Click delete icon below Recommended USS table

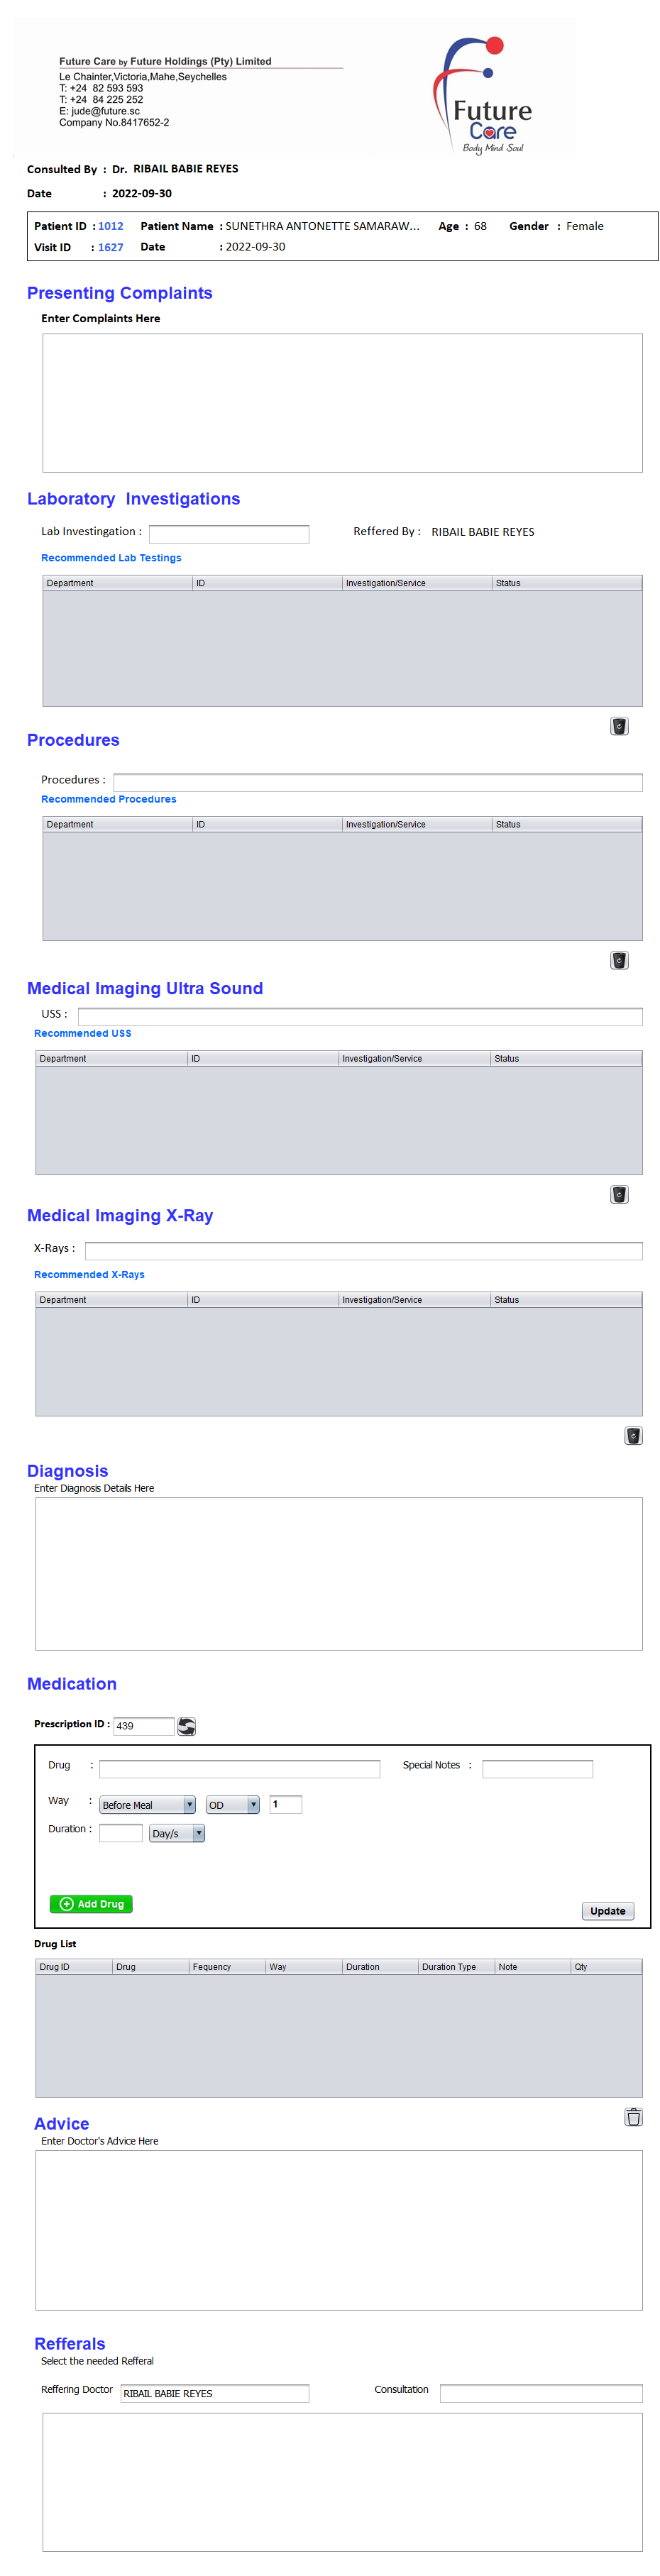[619, 1194]
